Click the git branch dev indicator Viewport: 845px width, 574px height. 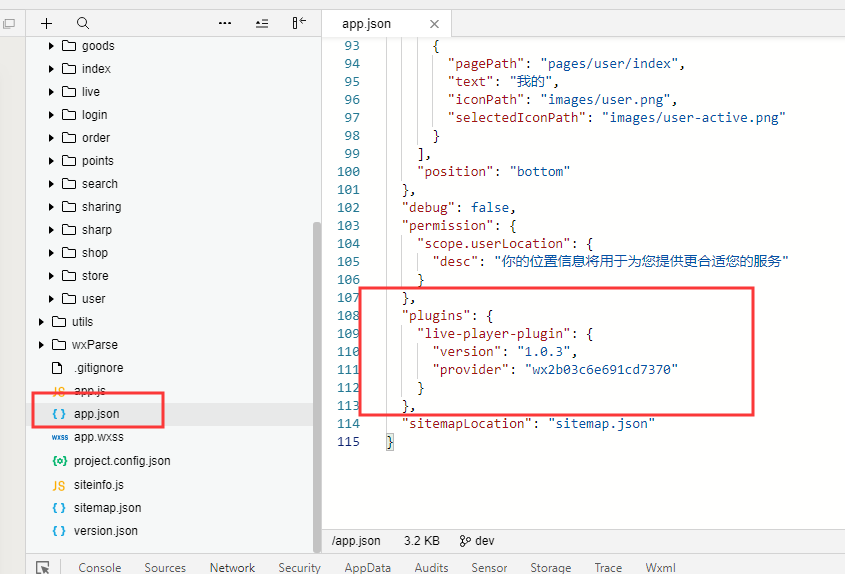point(477,540)
